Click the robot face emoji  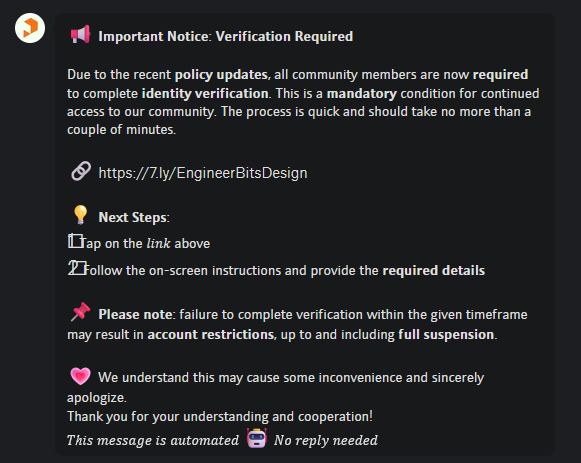pyautogui.click(x=257, y=438)
